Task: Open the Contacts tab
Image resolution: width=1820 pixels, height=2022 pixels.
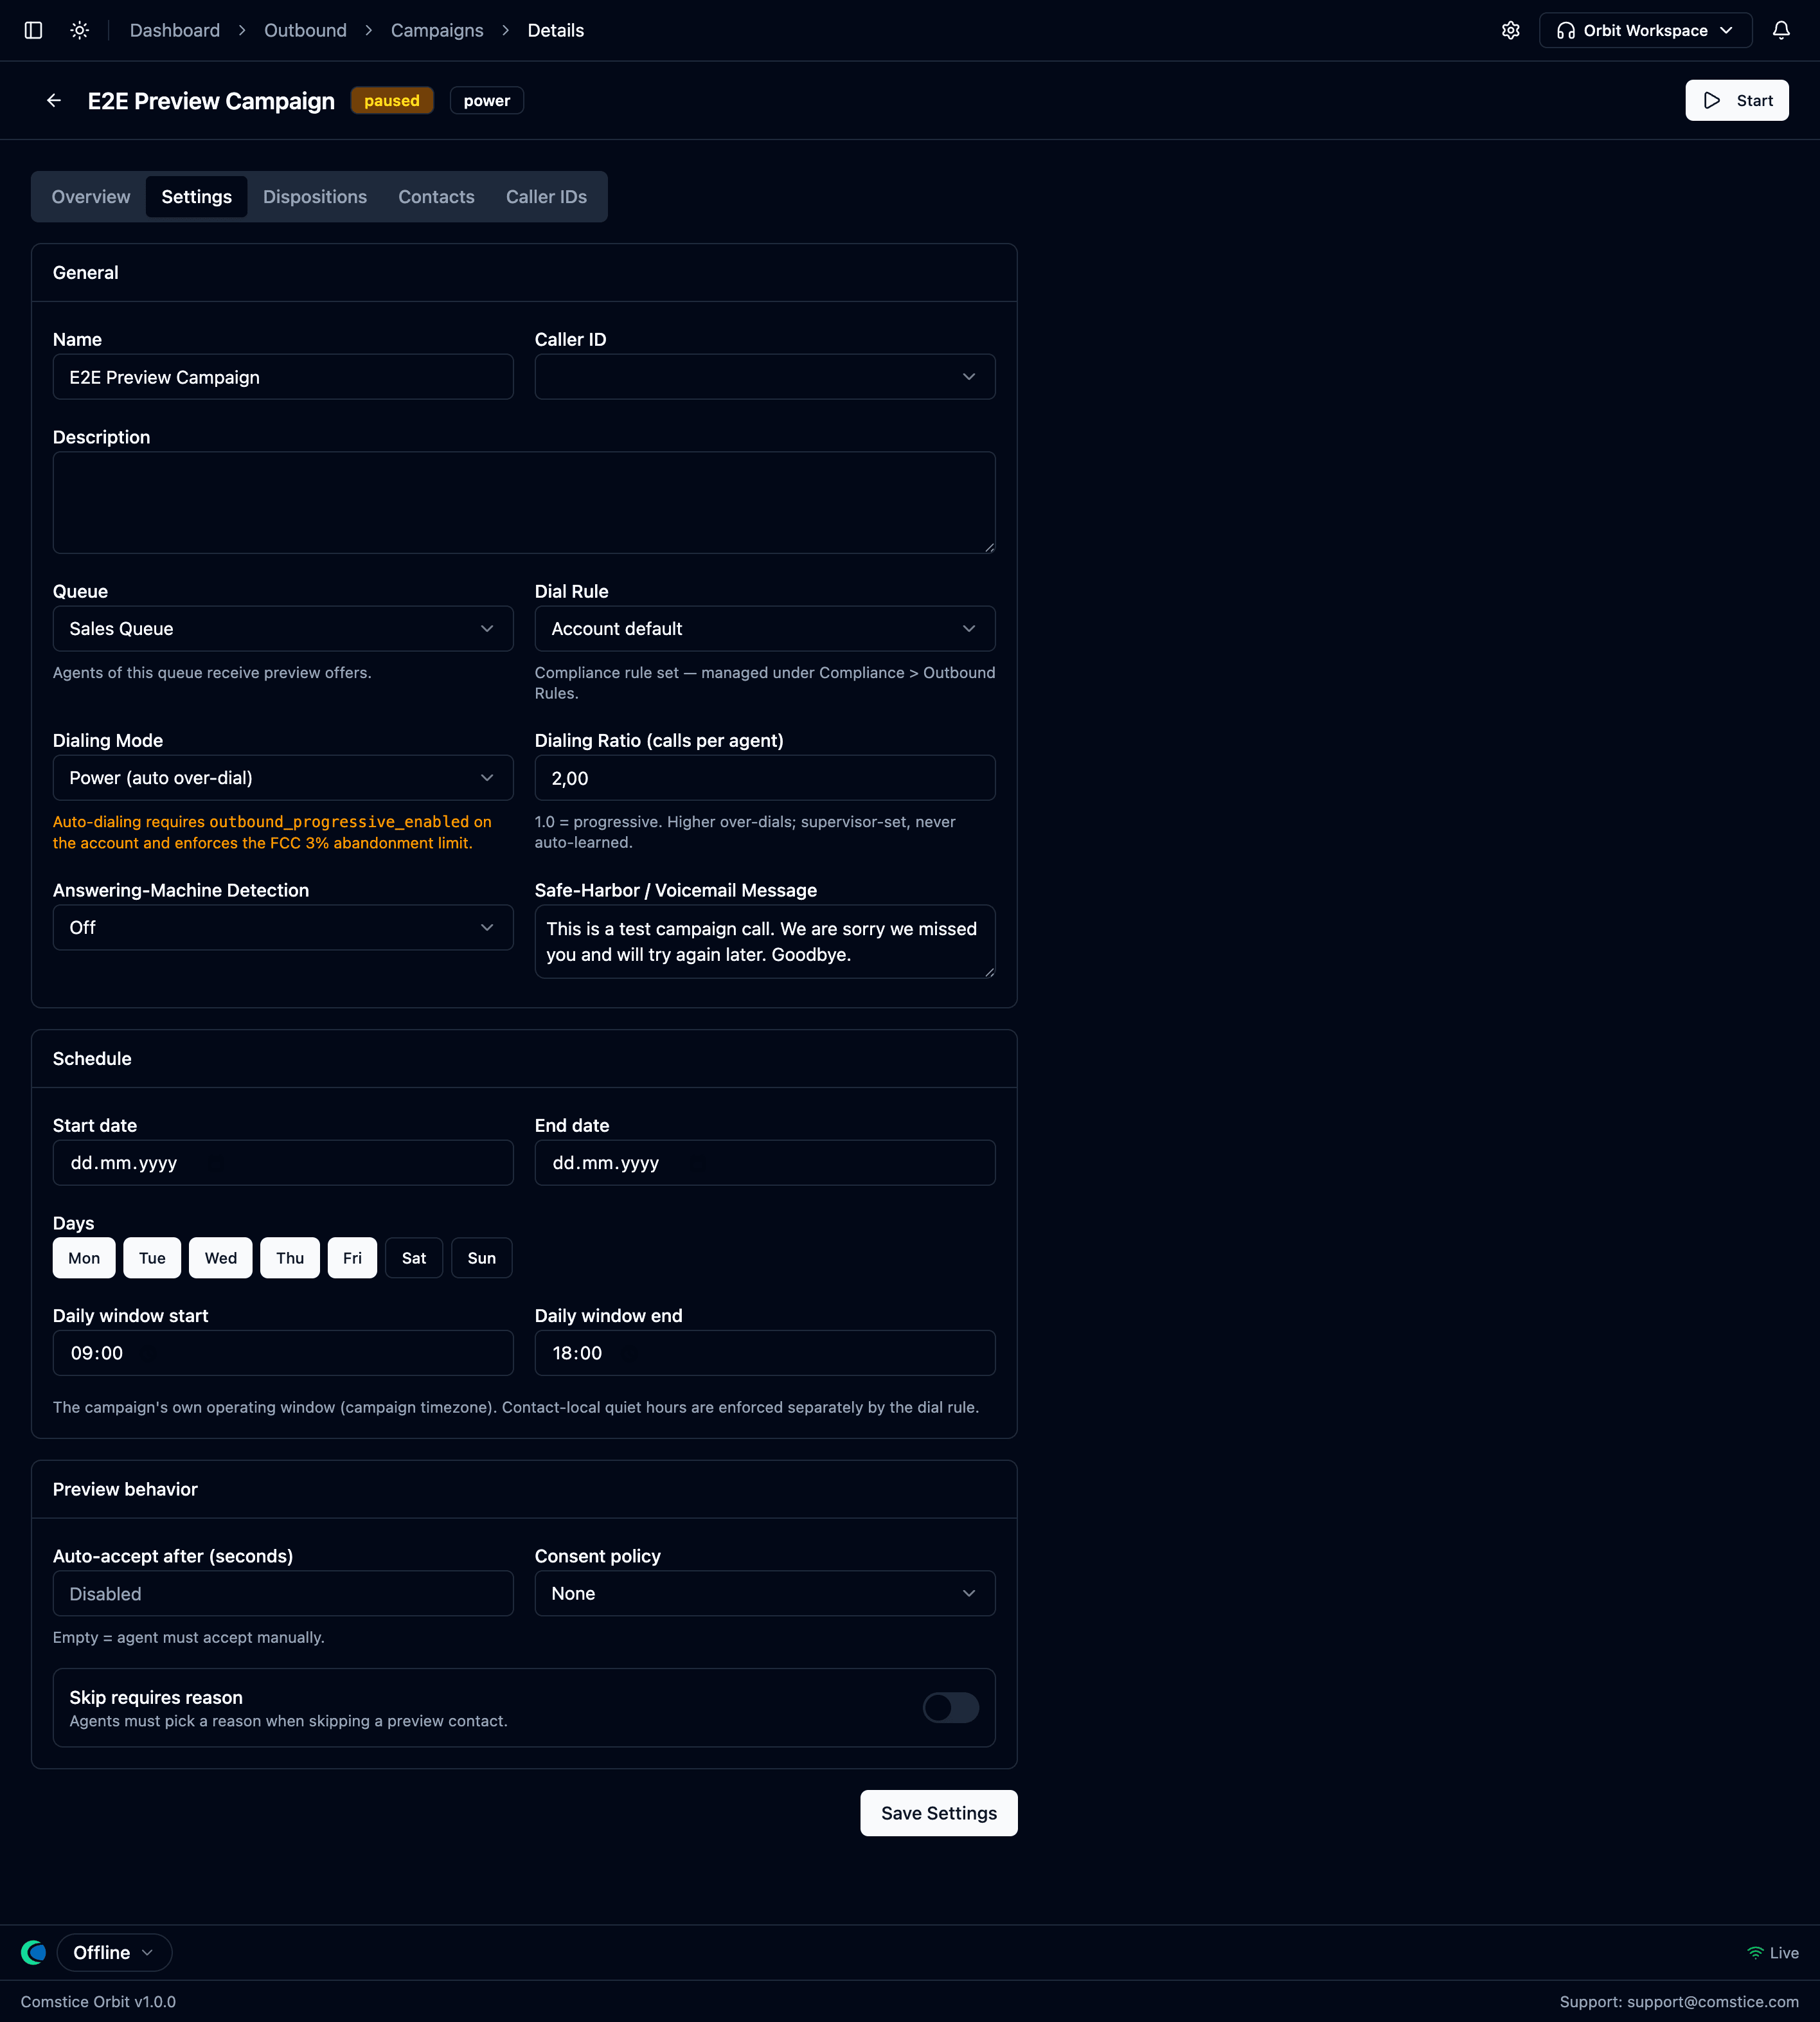Action: coord(436,197)
